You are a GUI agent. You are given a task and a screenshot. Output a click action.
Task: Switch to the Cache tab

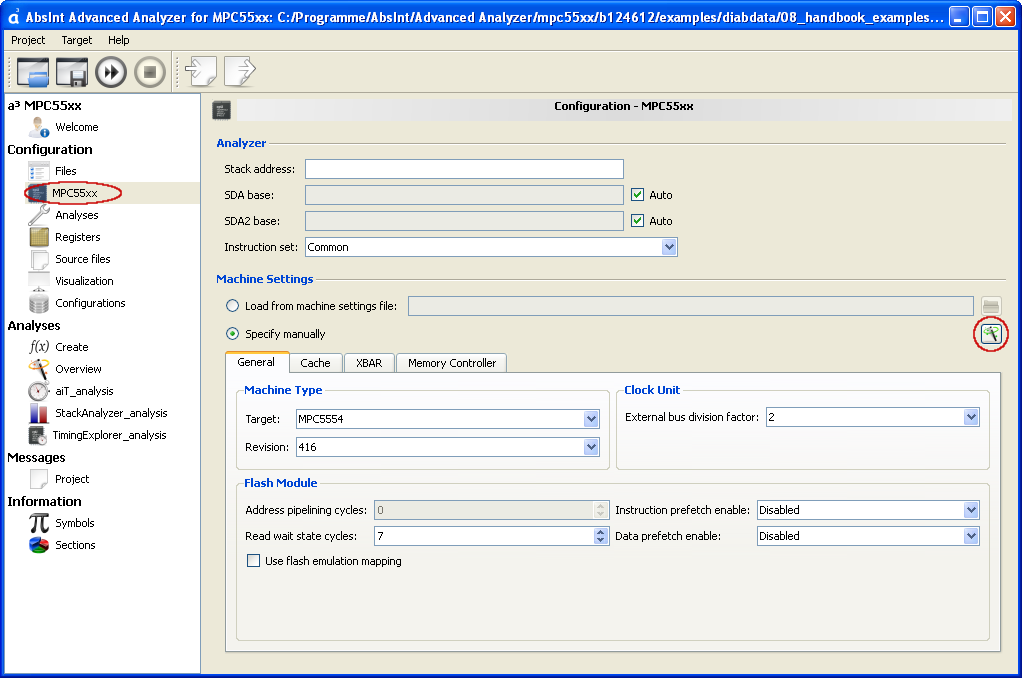(315, 363)
